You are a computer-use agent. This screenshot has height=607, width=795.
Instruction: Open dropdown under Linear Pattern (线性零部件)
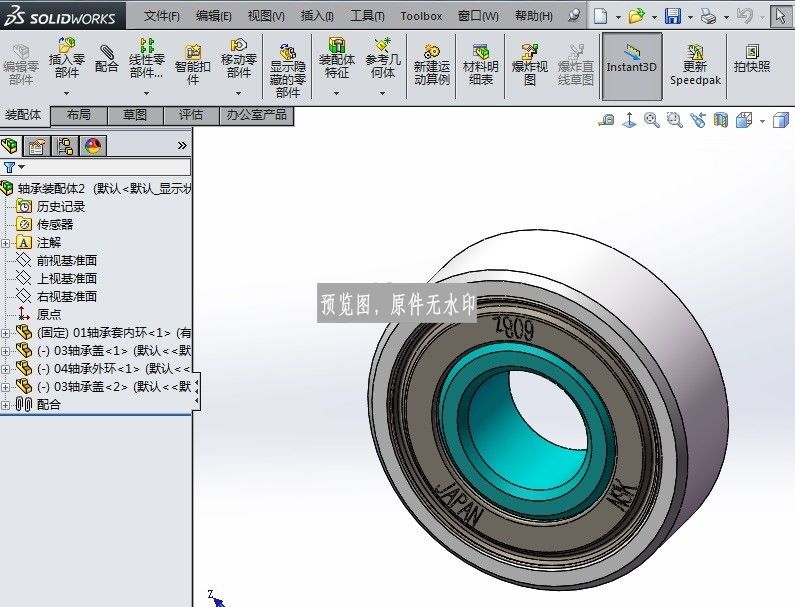point(147,93)
